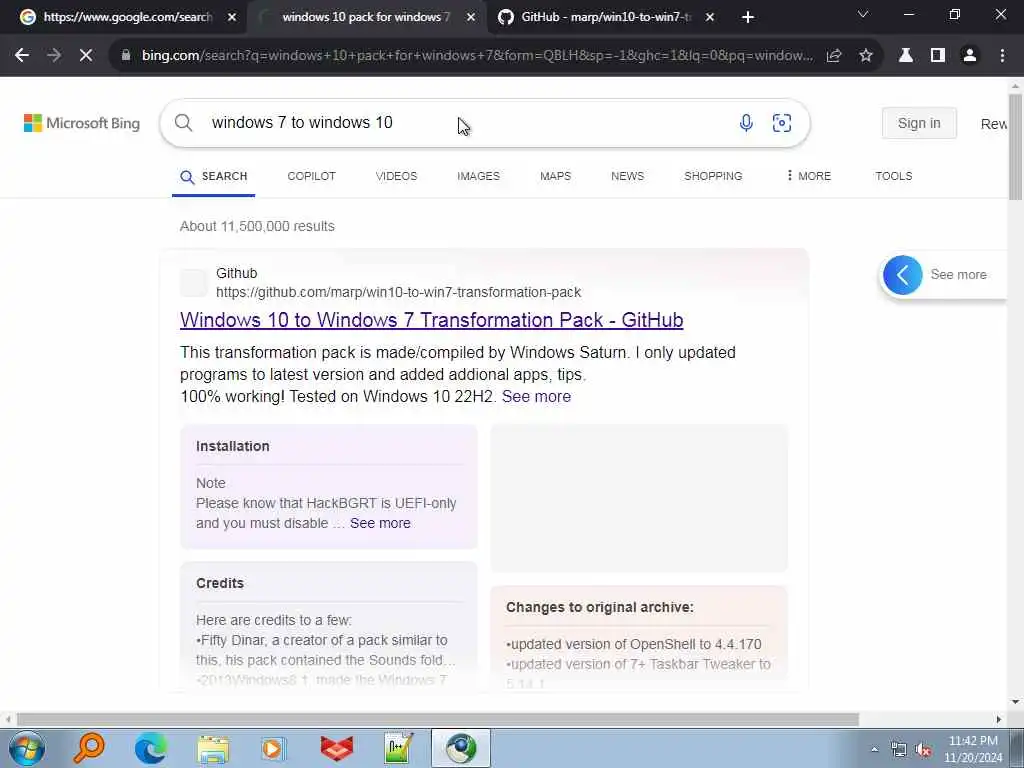Image resolution: width=1024 pixels, height=768 pixels.
Task: Launch the magnifier search taskbar app
Action: [89, 748]
